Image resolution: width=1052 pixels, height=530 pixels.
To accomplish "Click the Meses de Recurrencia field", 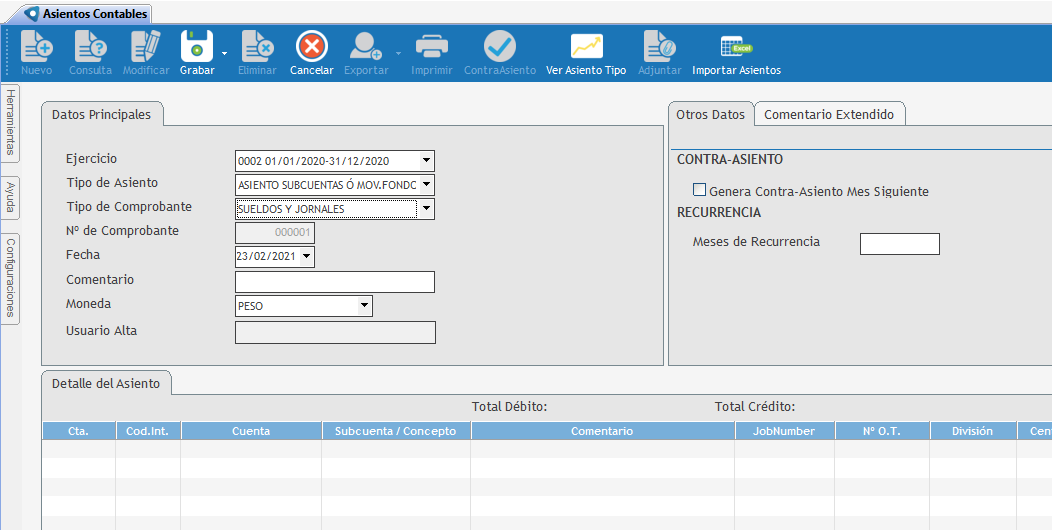I will 899,244.
